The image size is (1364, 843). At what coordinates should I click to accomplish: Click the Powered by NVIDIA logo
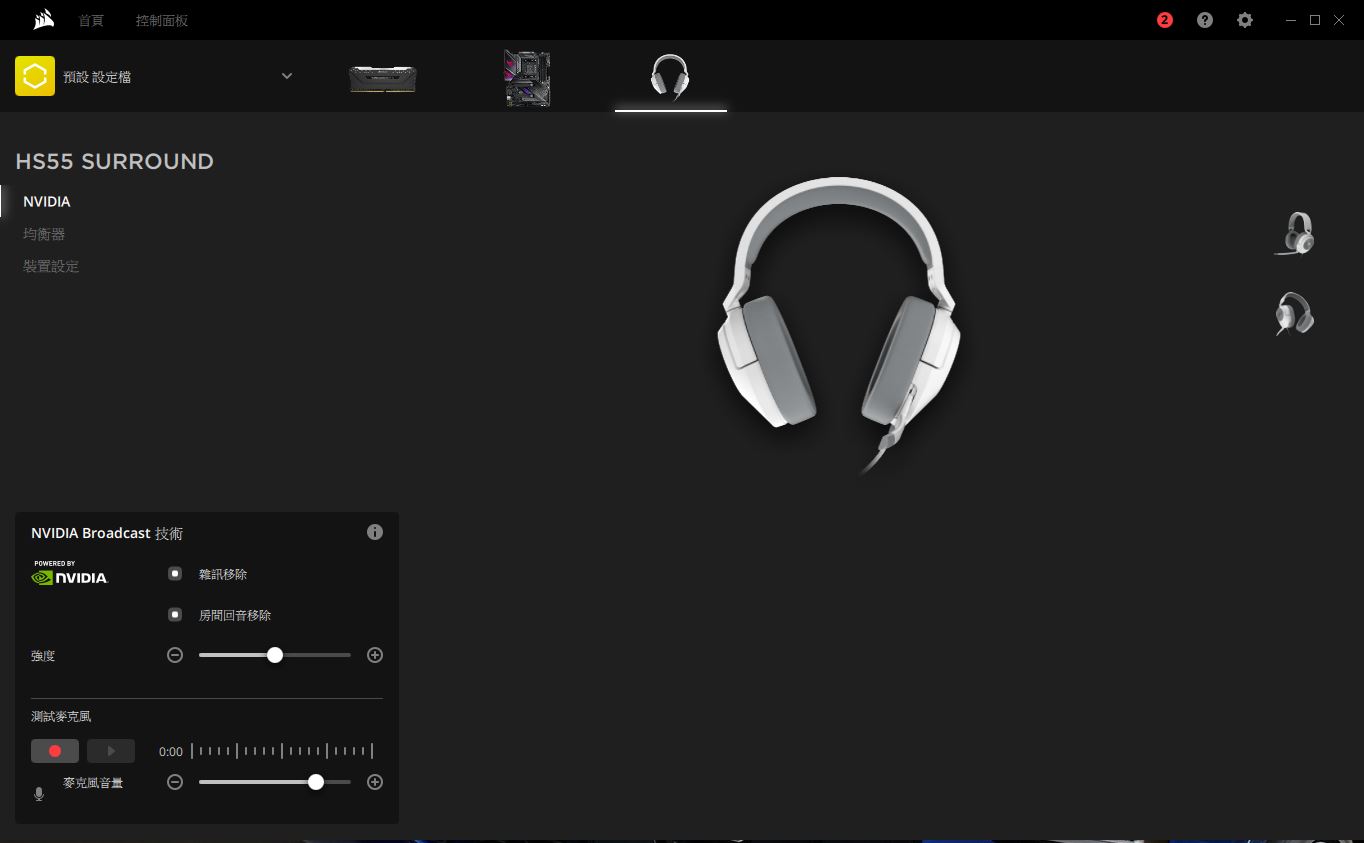tap(70, 572)
